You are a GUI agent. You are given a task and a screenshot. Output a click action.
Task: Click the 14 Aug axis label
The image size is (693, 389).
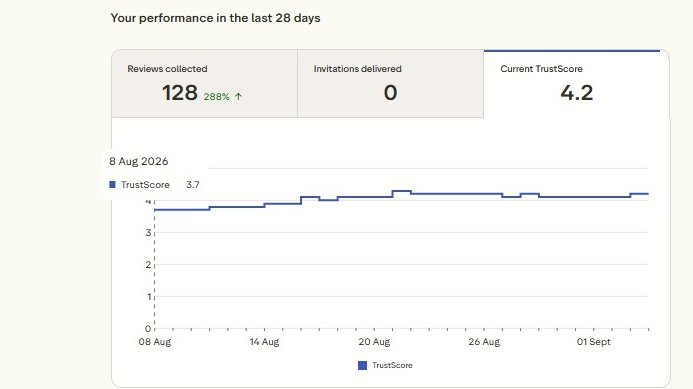[x=264, y=342]
